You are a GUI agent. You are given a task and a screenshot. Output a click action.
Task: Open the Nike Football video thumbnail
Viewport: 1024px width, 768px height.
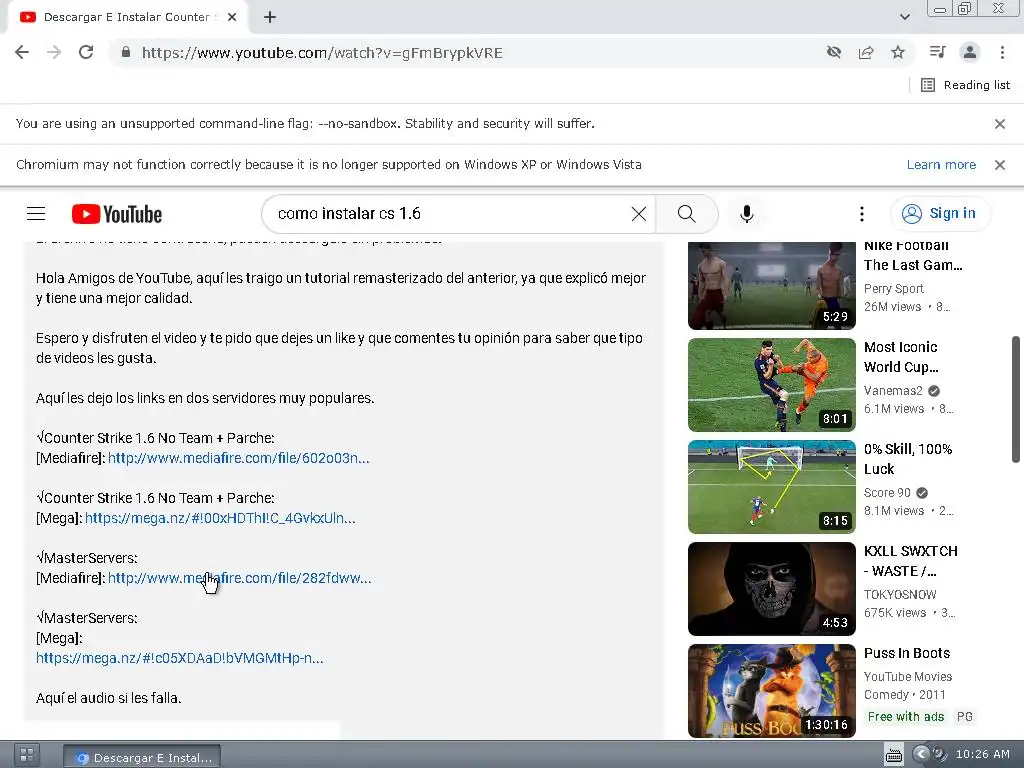click(x=771, y=285)
